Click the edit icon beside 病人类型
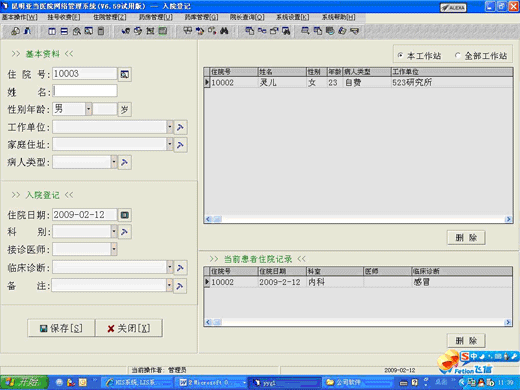520x390 pixels. (x=125, y=162)
